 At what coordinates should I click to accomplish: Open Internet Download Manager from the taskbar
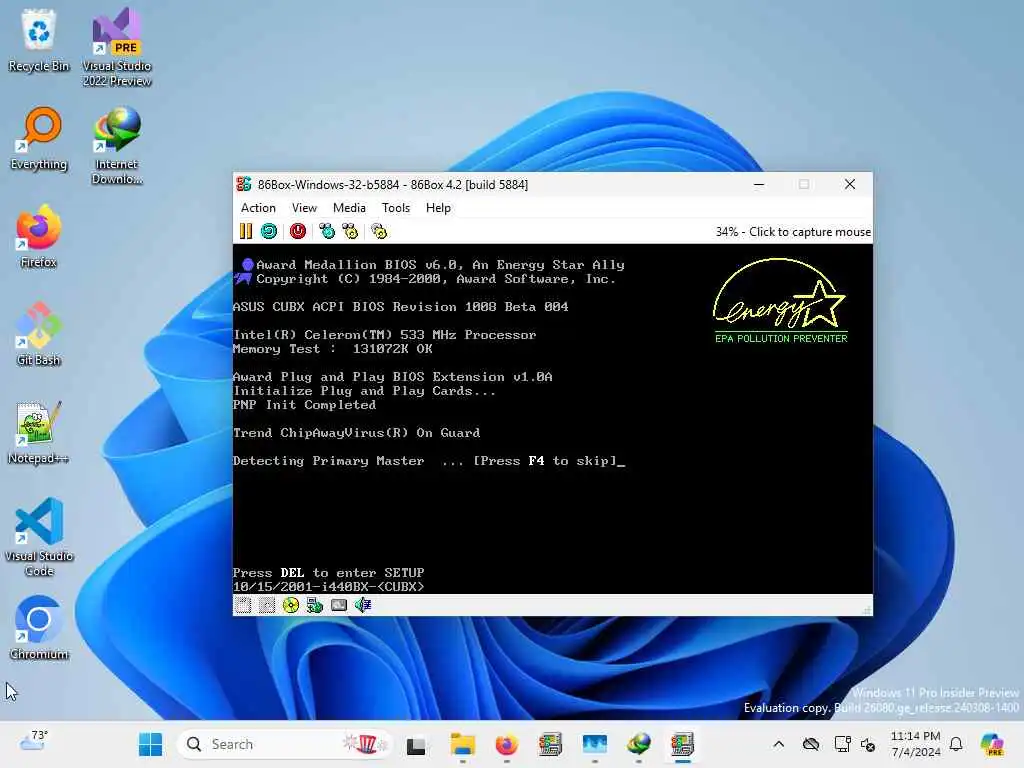(638, 744)
